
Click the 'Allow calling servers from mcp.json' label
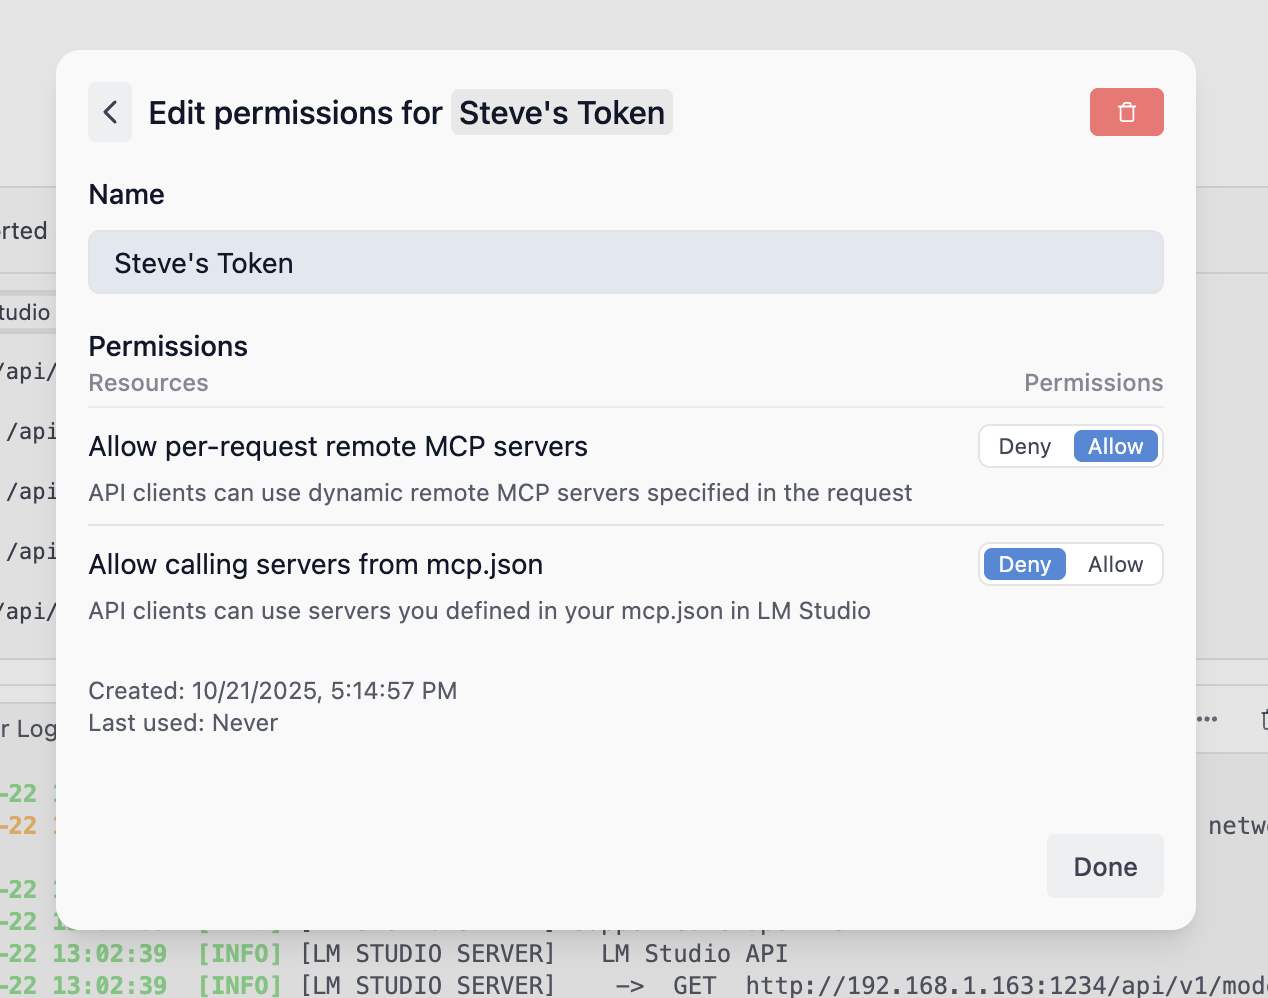point(315,565)
